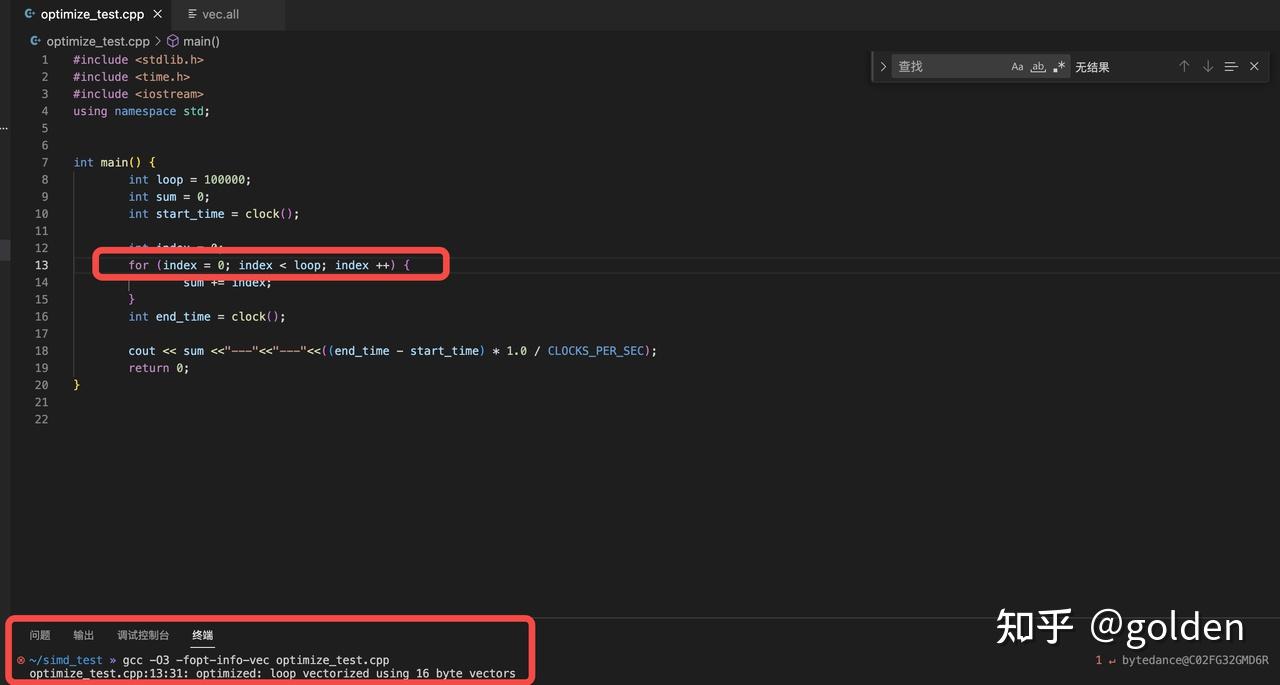Go to next match arrow
This screenshot has width=1280, height=685.
click(1208, 66)
